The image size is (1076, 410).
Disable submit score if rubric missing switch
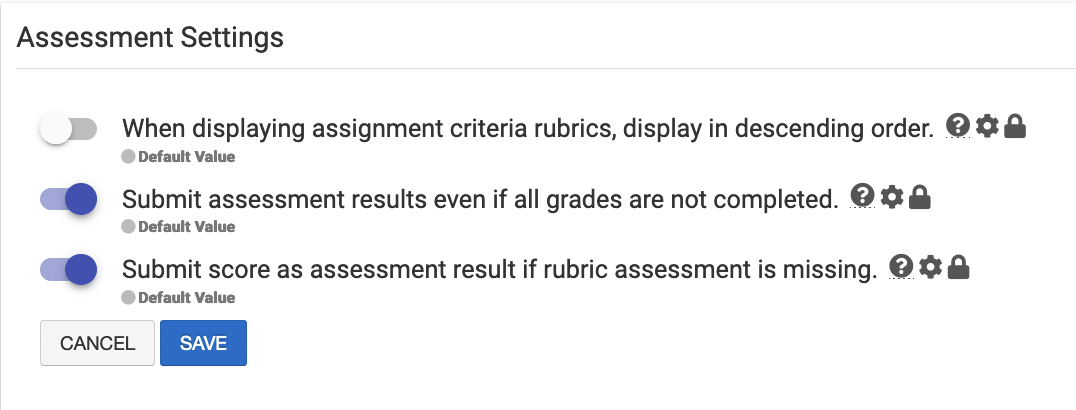click(68, 269)
